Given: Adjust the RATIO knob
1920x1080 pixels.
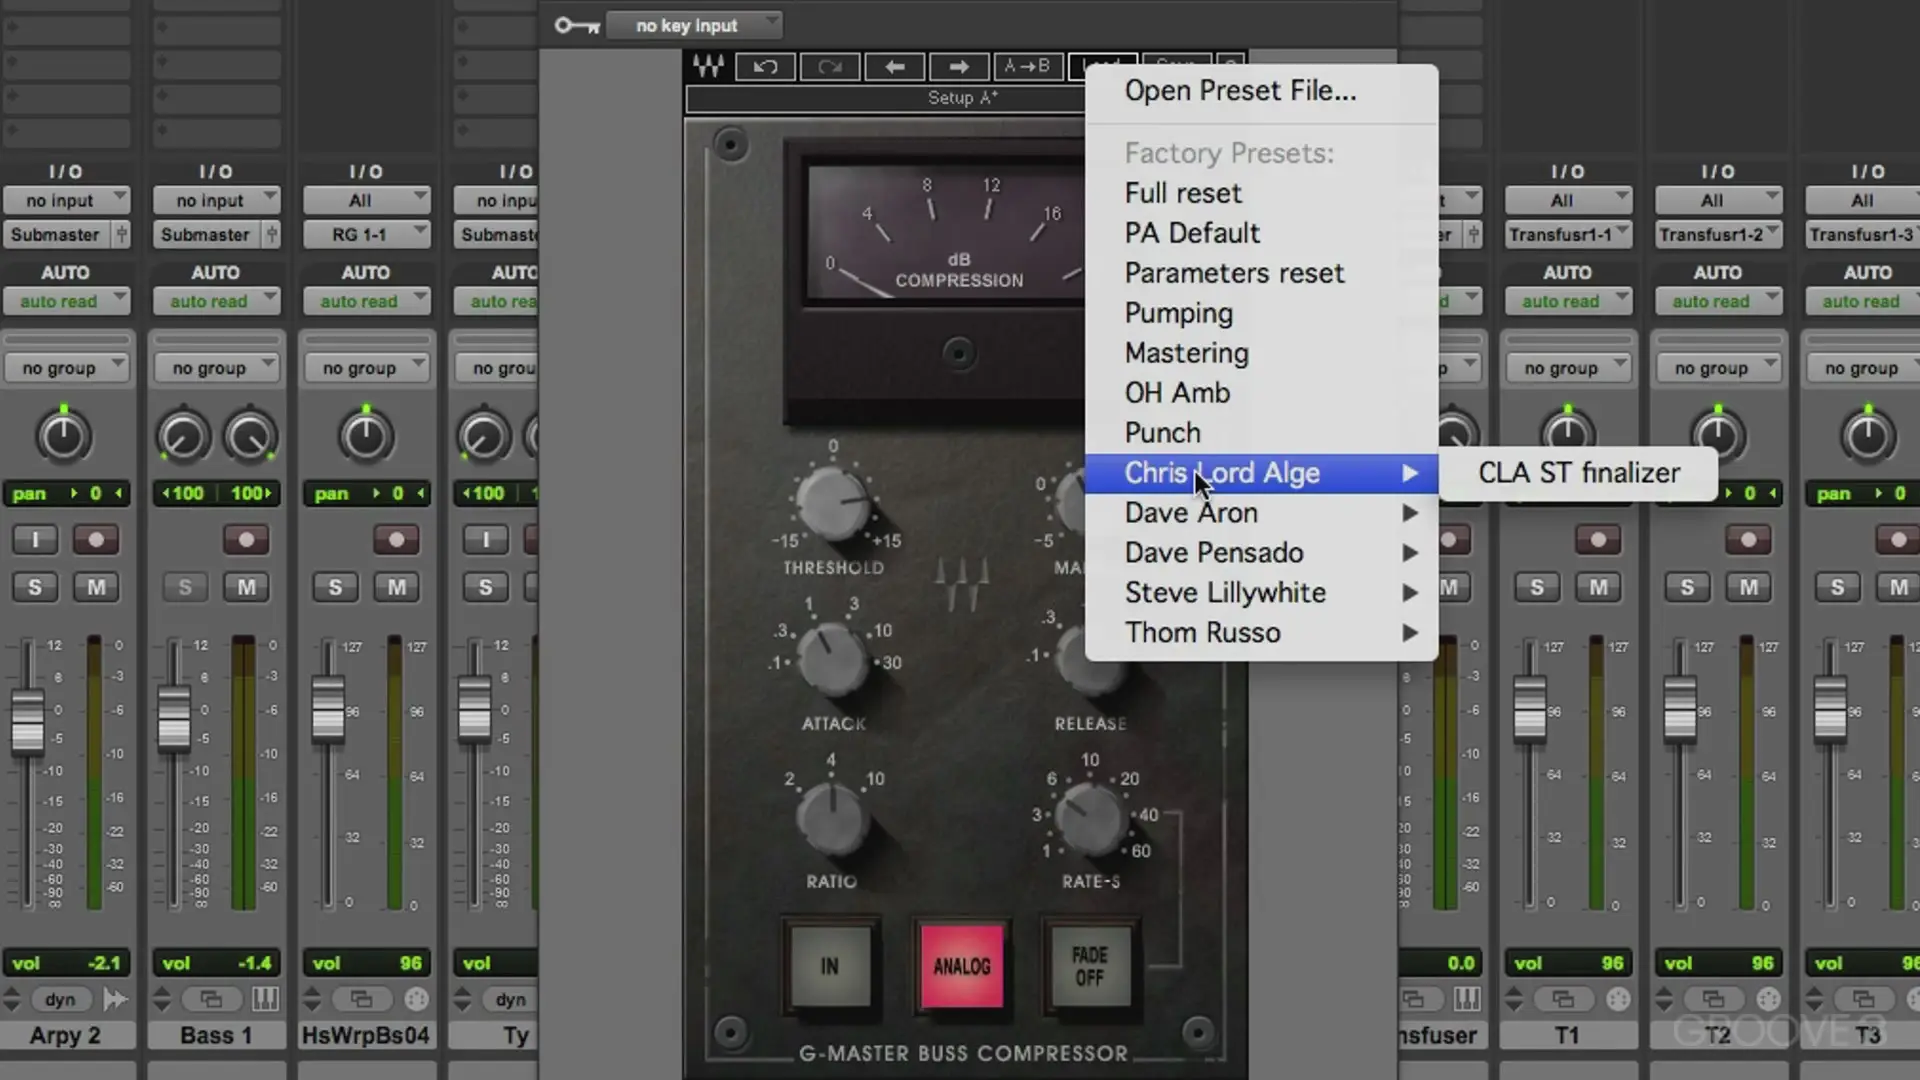Looking at the screenshot, I should (x=832, y=818).
